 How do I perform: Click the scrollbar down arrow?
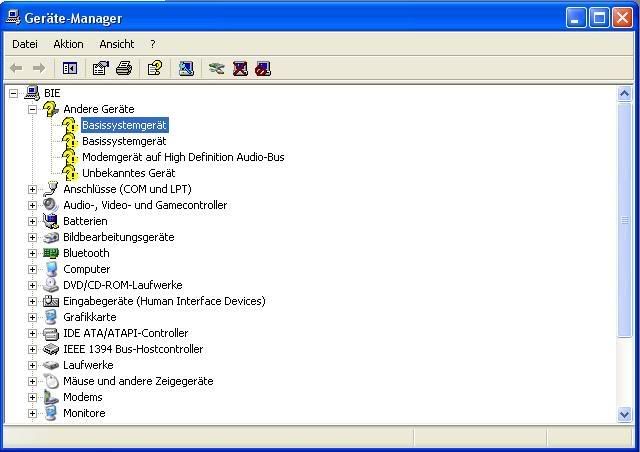pyautogui.click(x=624, y=414)
